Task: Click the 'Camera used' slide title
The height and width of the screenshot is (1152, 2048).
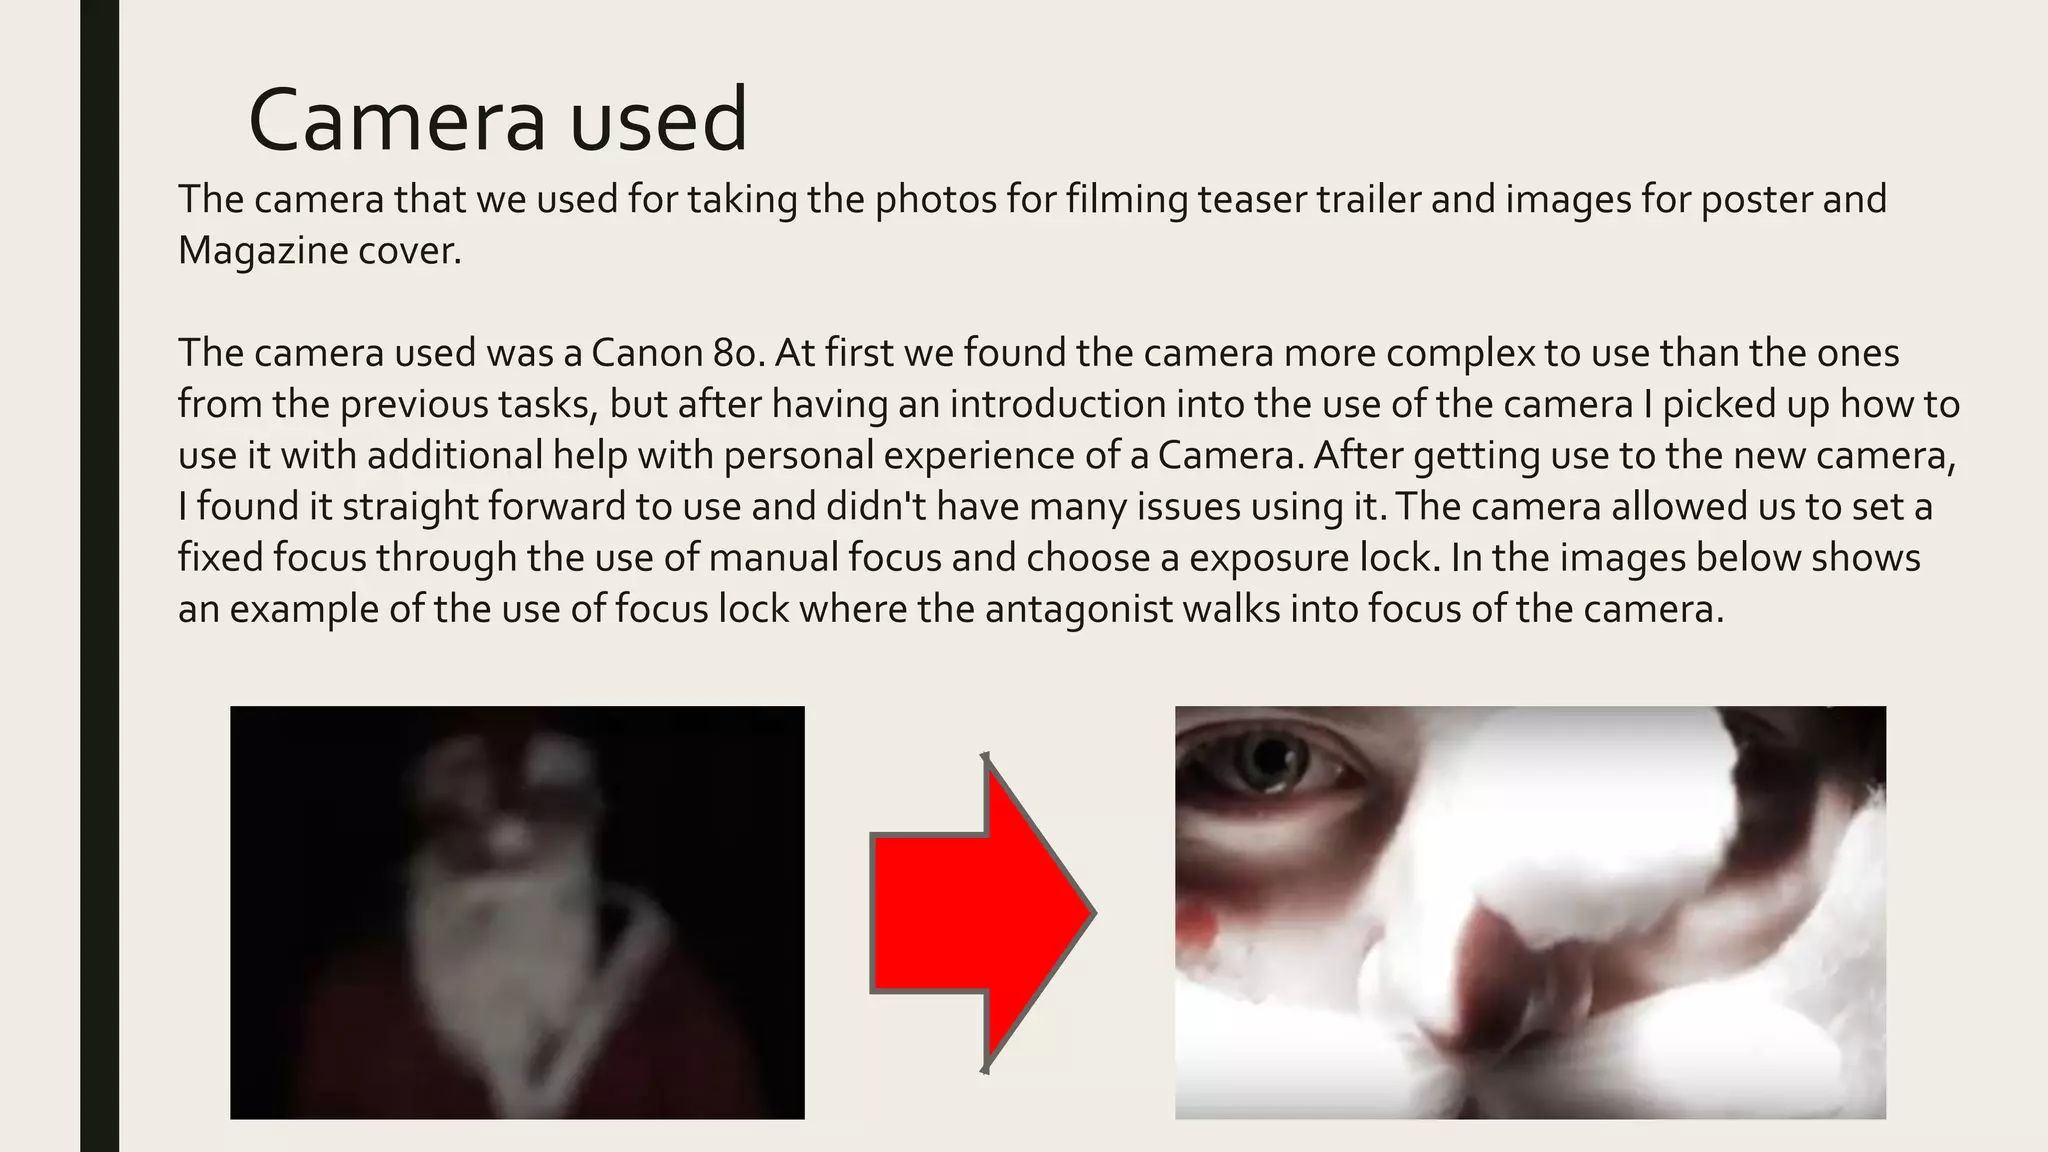Action: 497,119
